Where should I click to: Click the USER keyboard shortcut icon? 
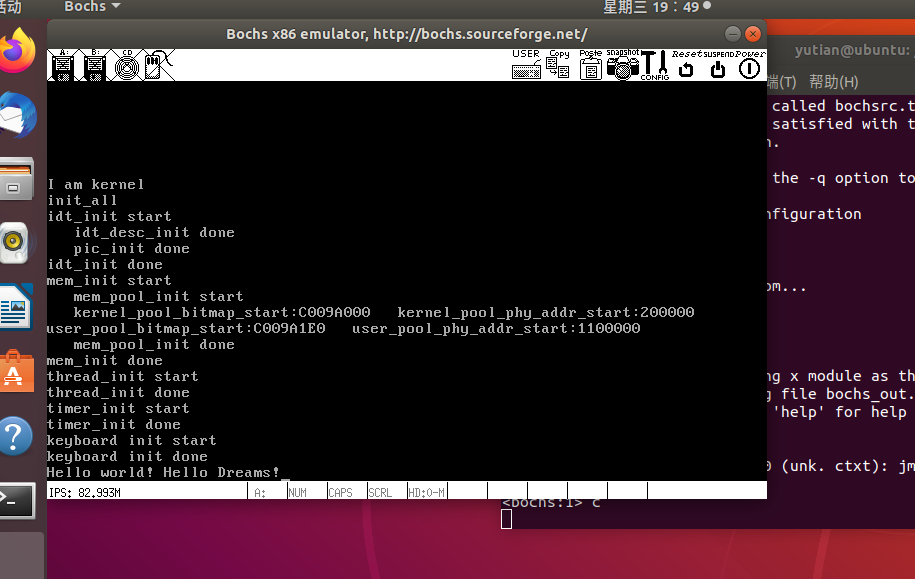[526, 65]
